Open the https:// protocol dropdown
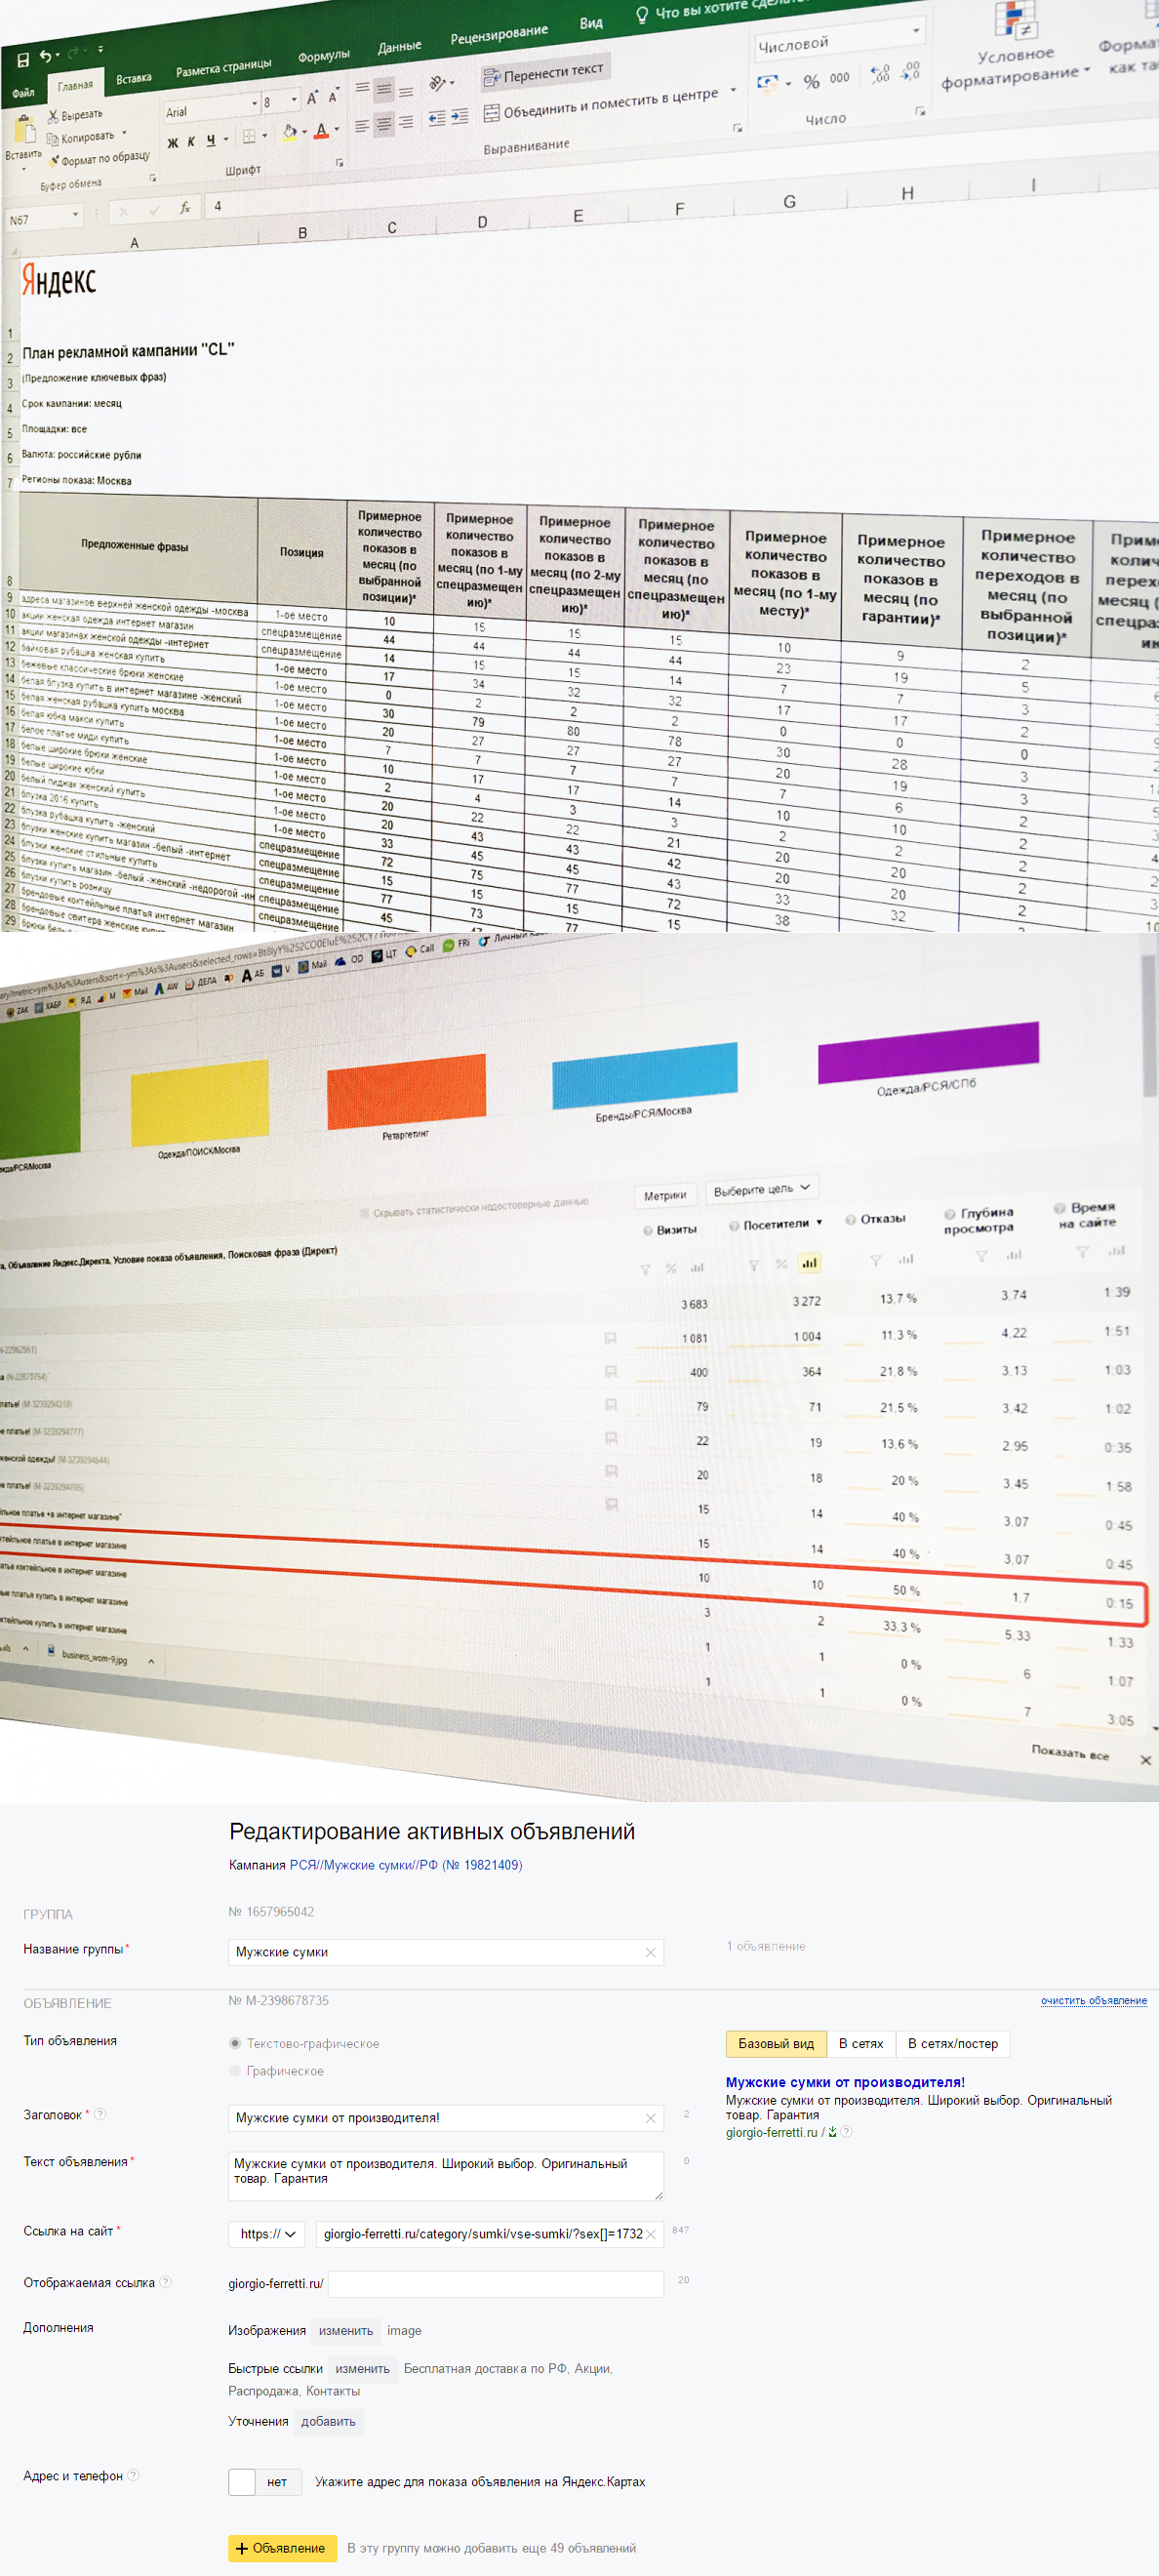The image size is (1159, 2576). 267,2234
